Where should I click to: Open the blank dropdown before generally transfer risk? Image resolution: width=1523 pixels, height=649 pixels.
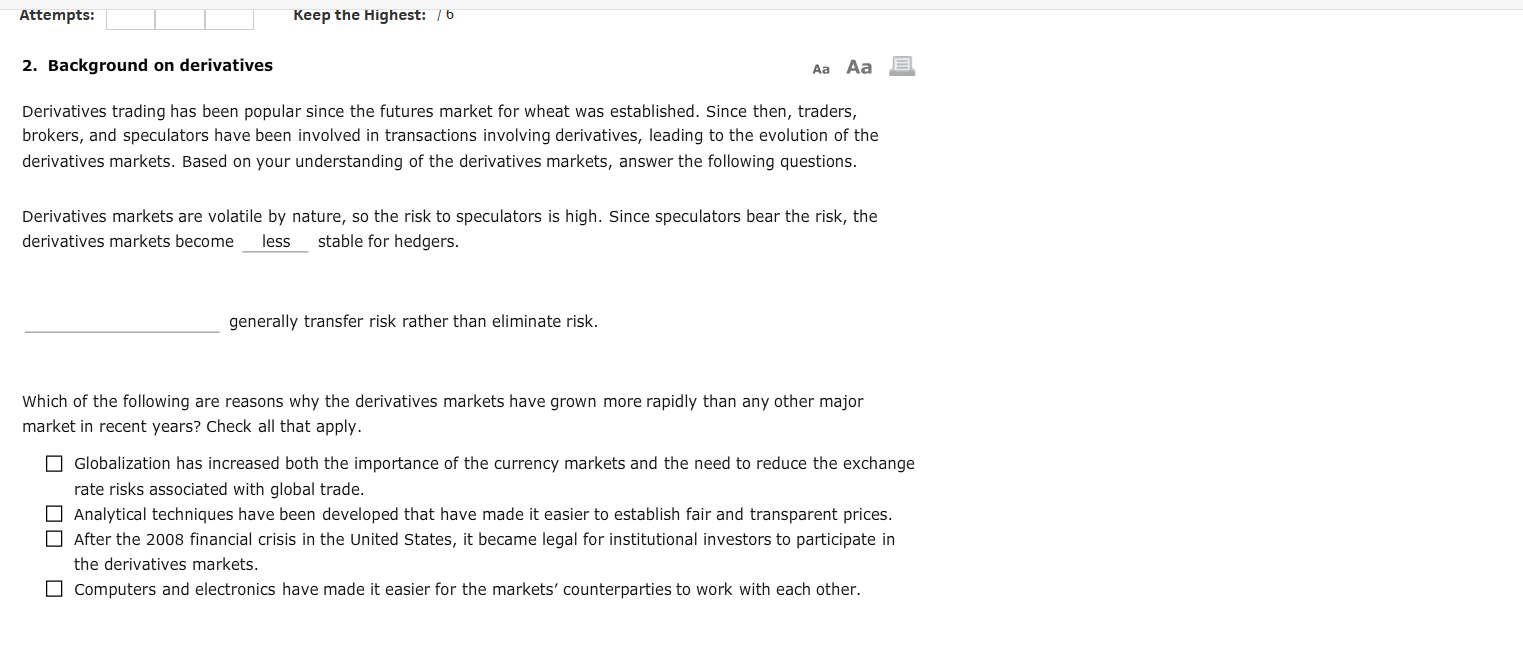(x=120, y=321)
